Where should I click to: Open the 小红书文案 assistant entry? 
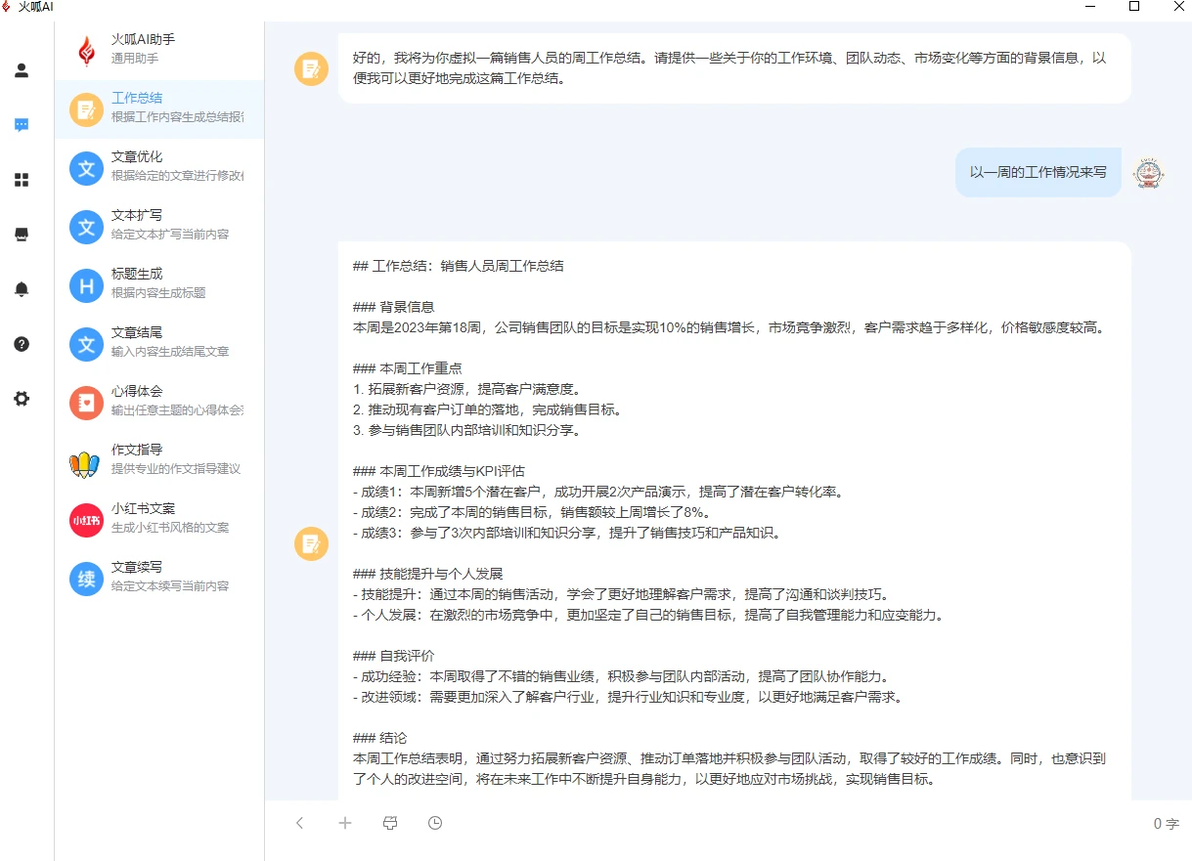tap(160, 519)
